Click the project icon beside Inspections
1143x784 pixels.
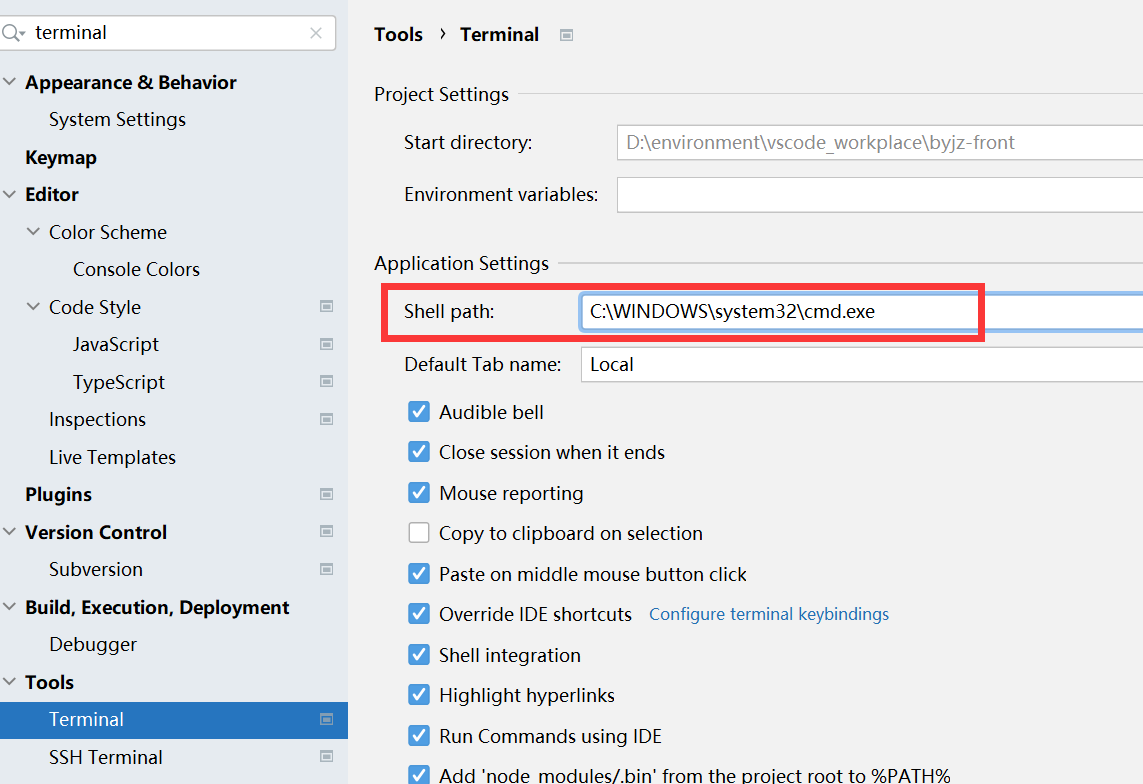pos(327,419)
